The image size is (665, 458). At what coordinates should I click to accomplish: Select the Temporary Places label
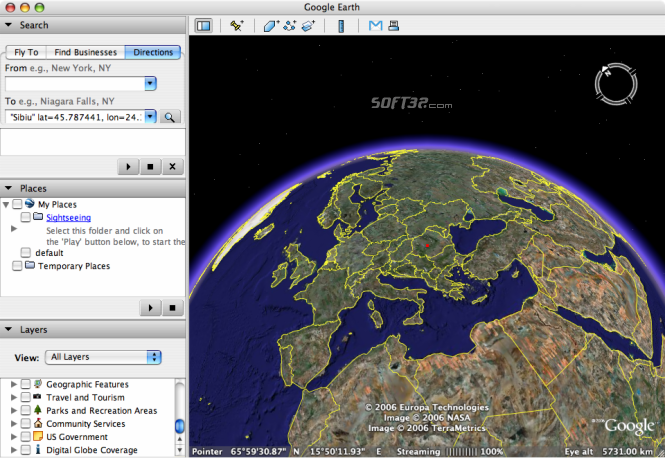point(74,266)
